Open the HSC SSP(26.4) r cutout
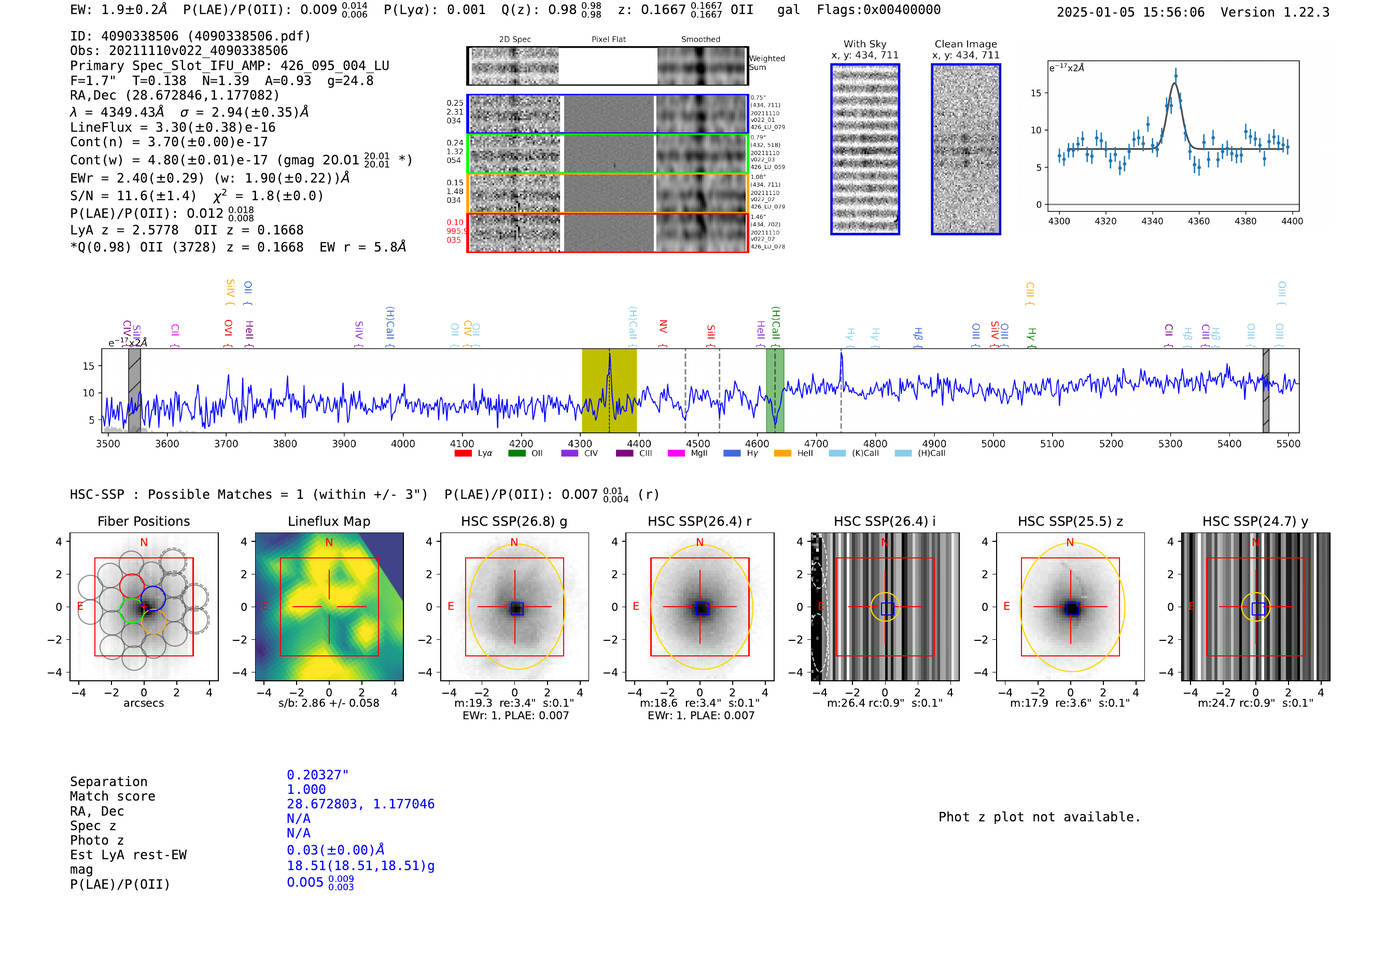The image size is (1400, 953). coord(700,607)
